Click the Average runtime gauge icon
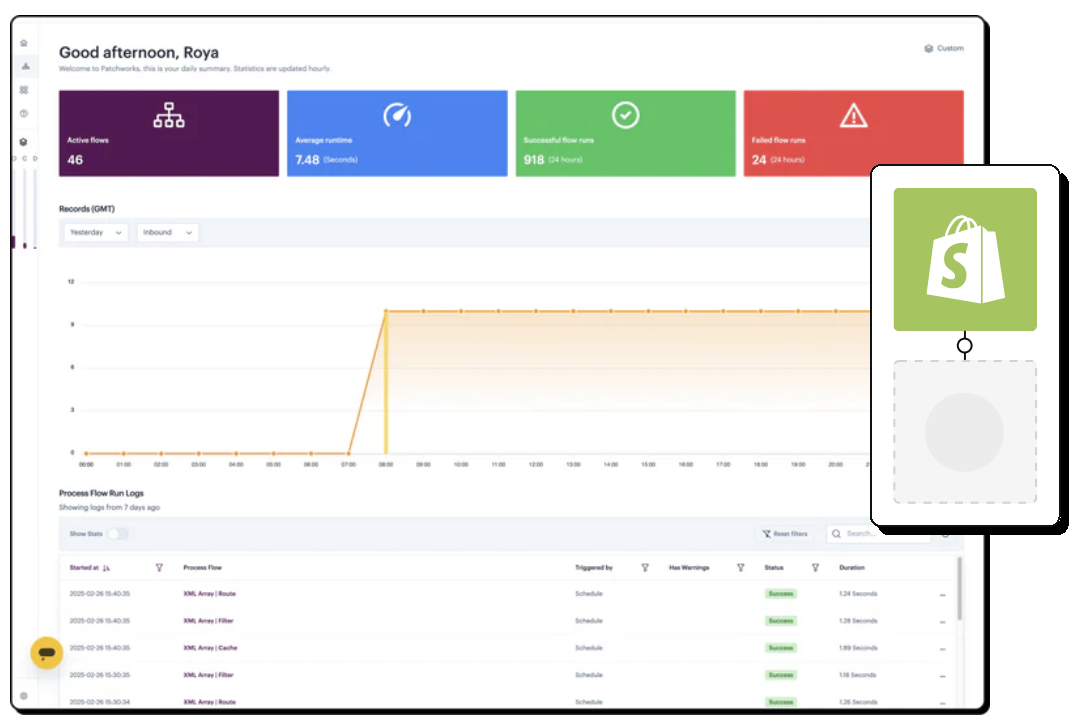The image size is (1086, 728). pos(397,115)
